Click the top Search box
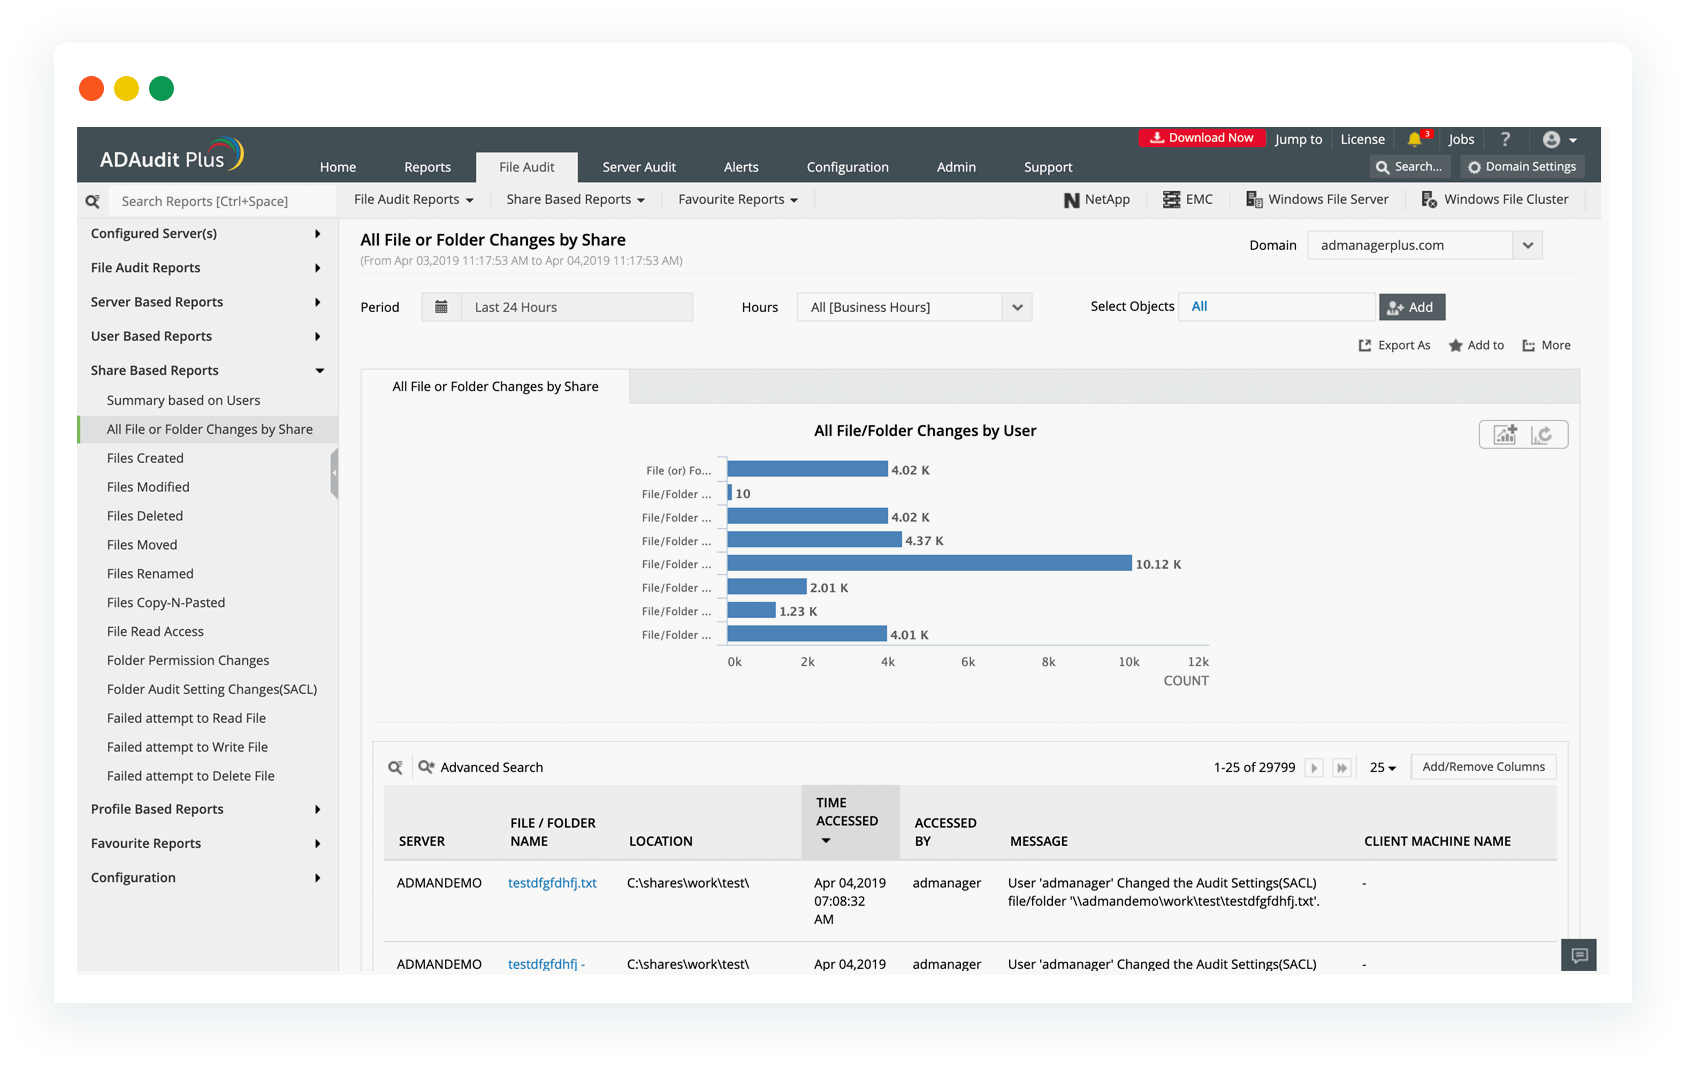The height and width of the screenshot is (1068, 1686). 1409,167
